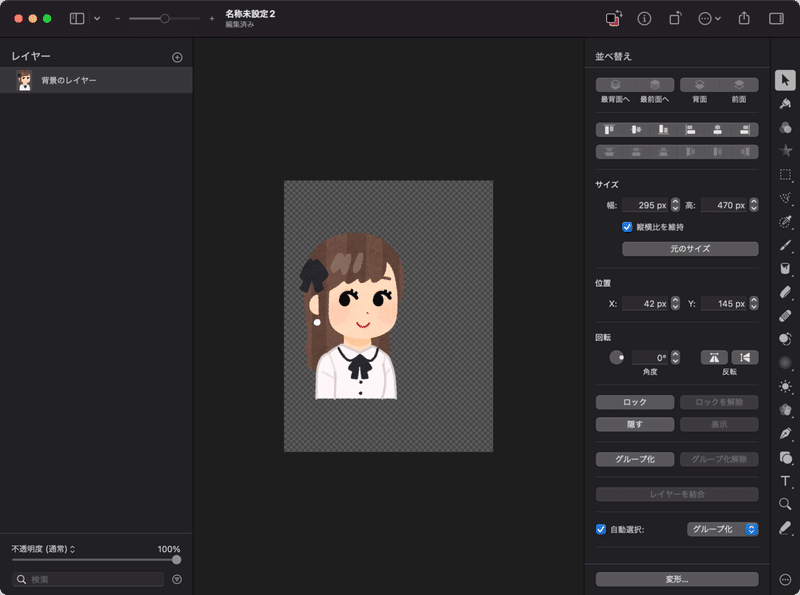800x595 pixels.
Task: Open the 自動選択 グループ化 popup menu
Action: [722, 529]
